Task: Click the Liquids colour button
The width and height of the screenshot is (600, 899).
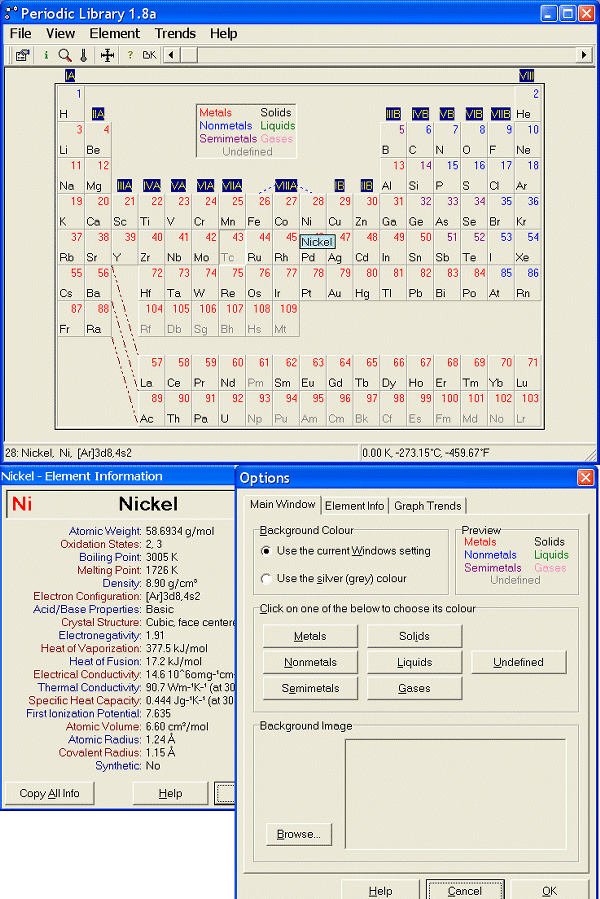Action: pyautogui.click(x=414, y=662)
